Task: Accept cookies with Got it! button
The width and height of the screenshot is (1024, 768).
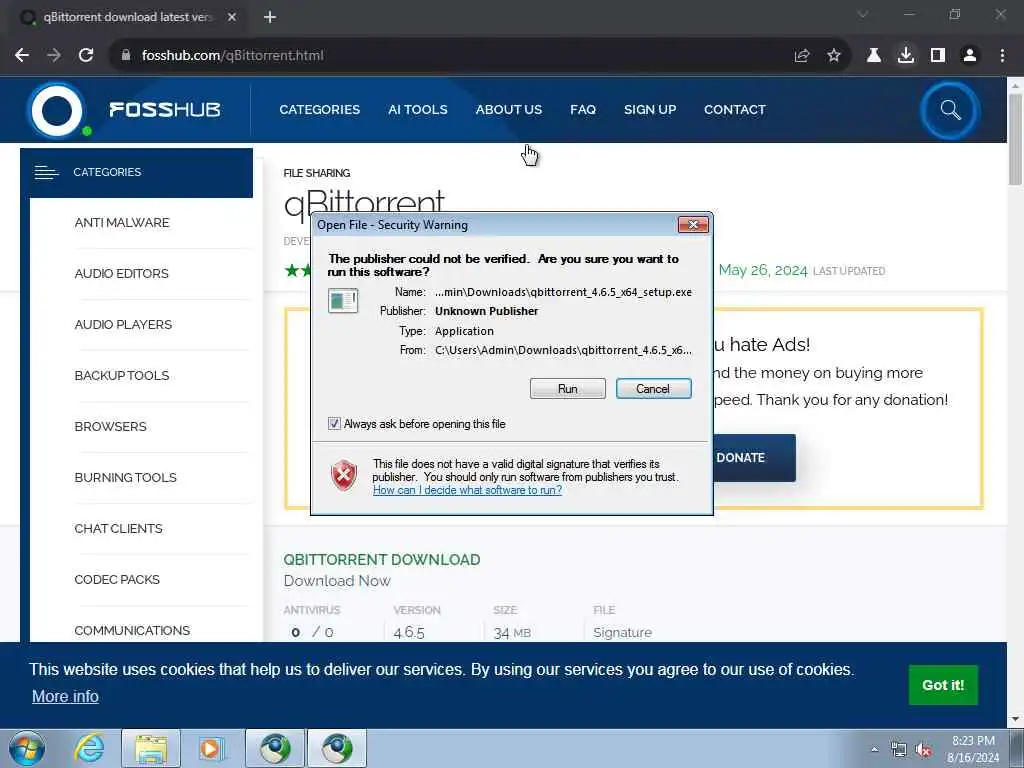Action: click(x=943, y=684)
